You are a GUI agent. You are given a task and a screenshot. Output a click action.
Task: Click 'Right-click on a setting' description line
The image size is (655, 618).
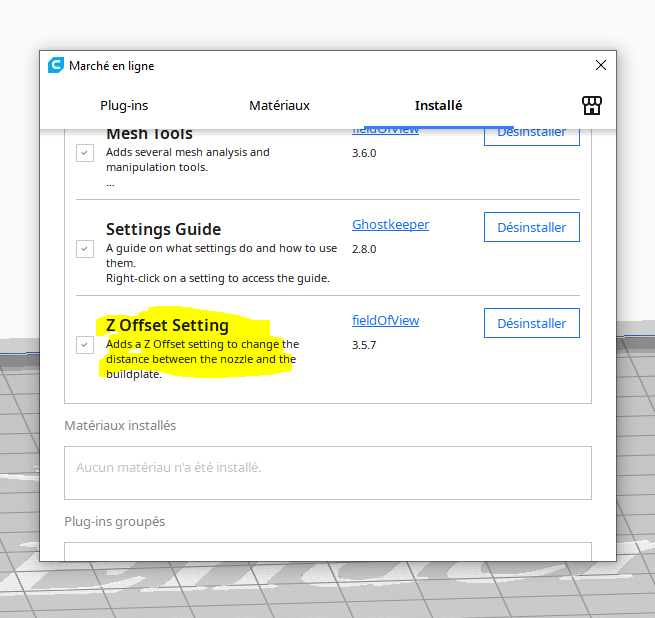pos(218,278)
